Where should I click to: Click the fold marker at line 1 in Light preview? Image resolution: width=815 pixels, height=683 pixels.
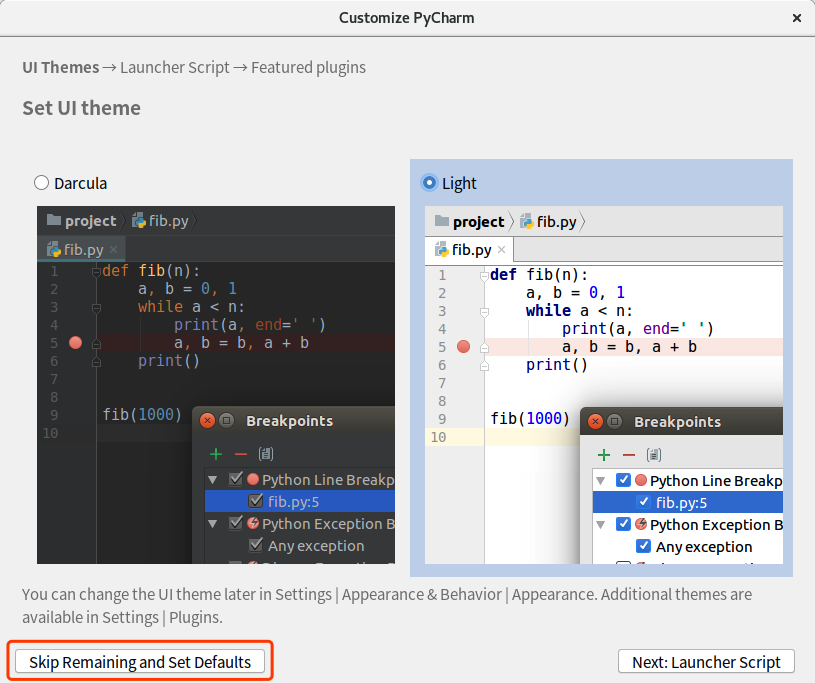(484, 276)
